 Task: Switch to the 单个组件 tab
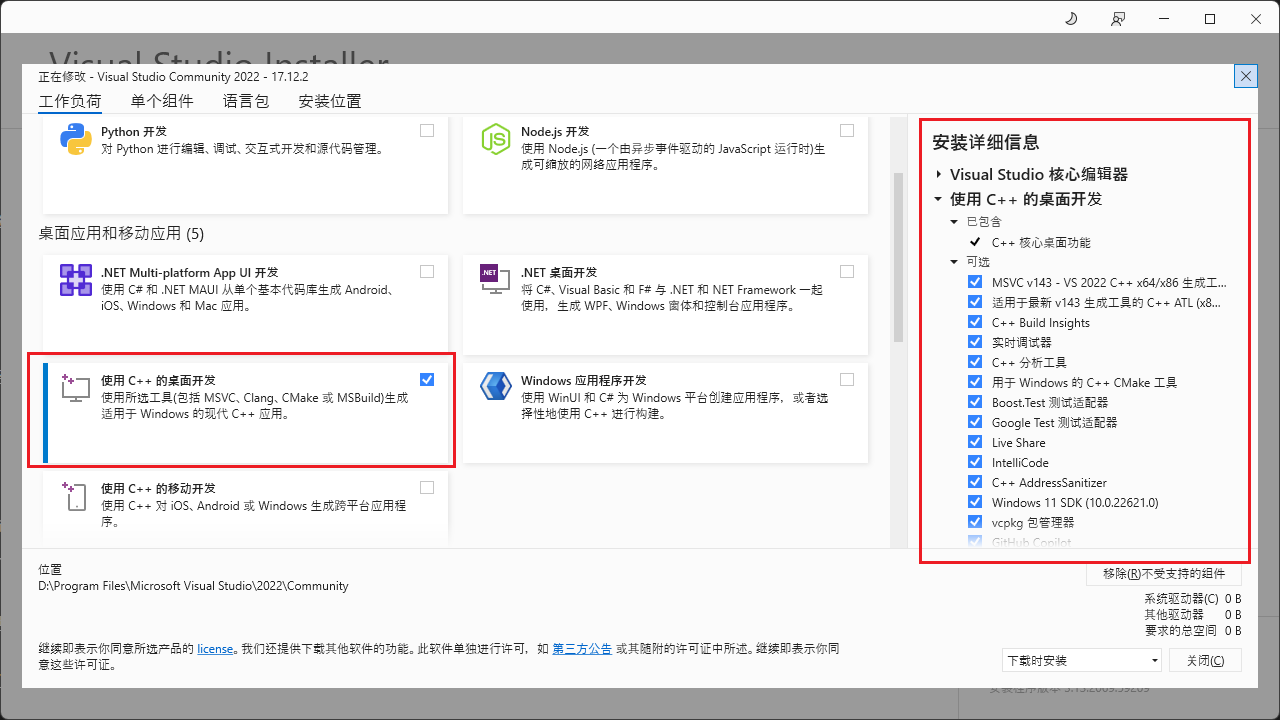pos(162,101)
